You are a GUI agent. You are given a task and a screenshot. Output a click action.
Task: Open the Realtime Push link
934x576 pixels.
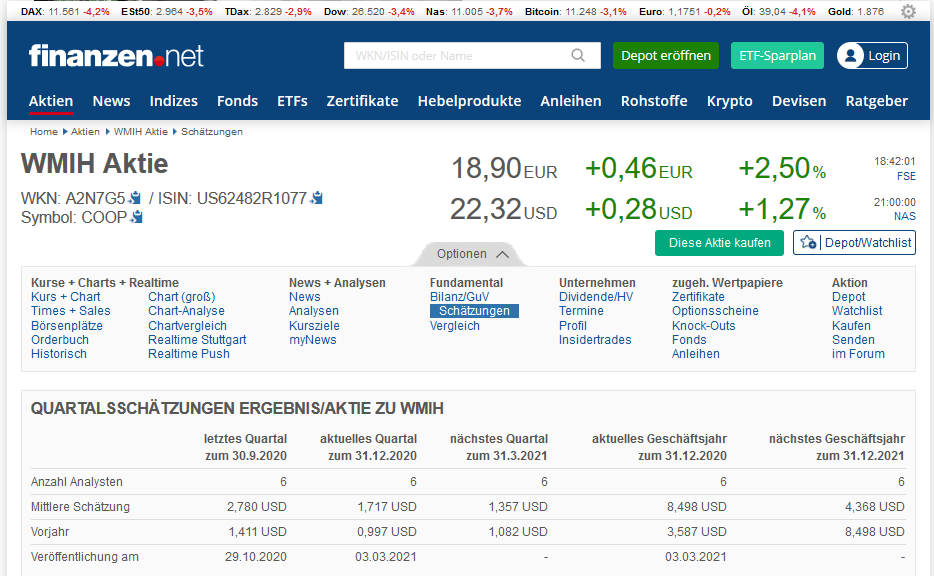click(189, 354)
